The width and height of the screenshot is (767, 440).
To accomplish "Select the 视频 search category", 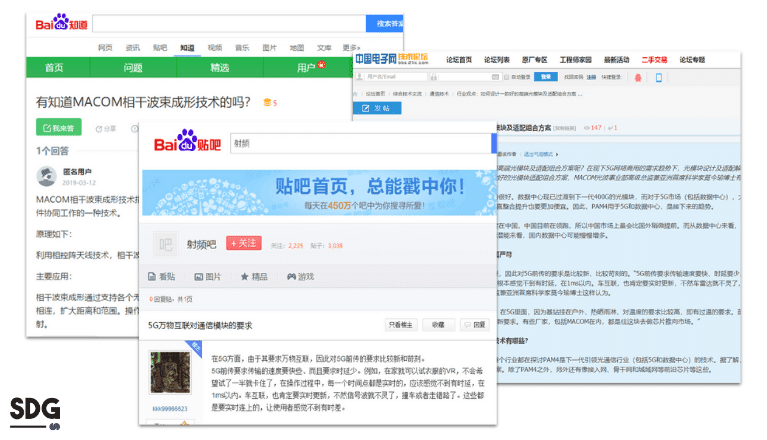I will pyautogui.click(x=215, y=47).
